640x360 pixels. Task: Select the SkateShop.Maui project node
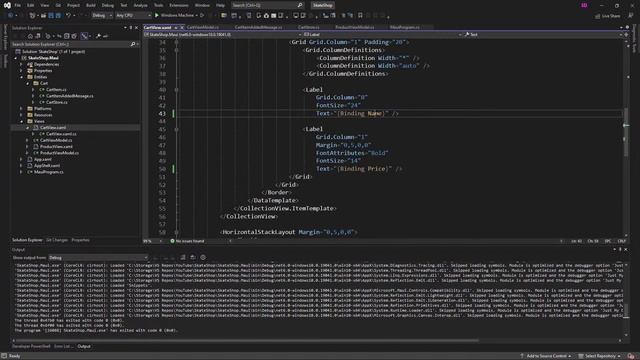click(x=43, y=58)
